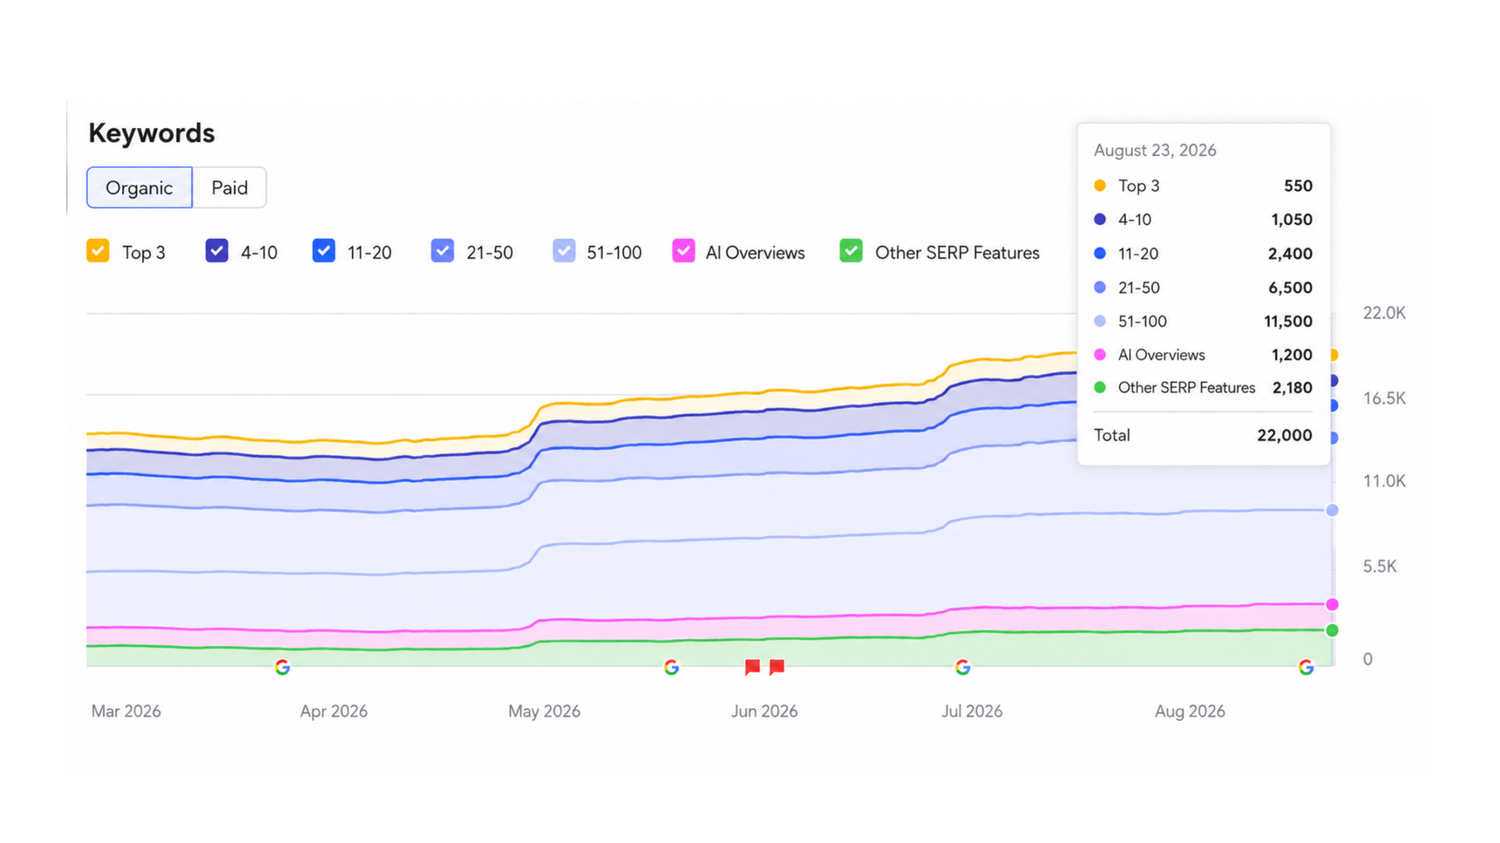Click the May 2026 axis label

(544, 711)
